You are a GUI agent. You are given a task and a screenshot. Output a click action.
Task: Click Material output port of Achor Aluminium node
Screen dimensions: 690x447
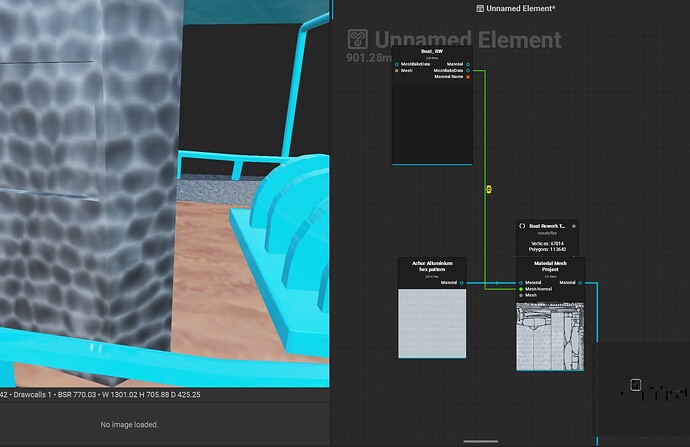[x=461, y=283]
